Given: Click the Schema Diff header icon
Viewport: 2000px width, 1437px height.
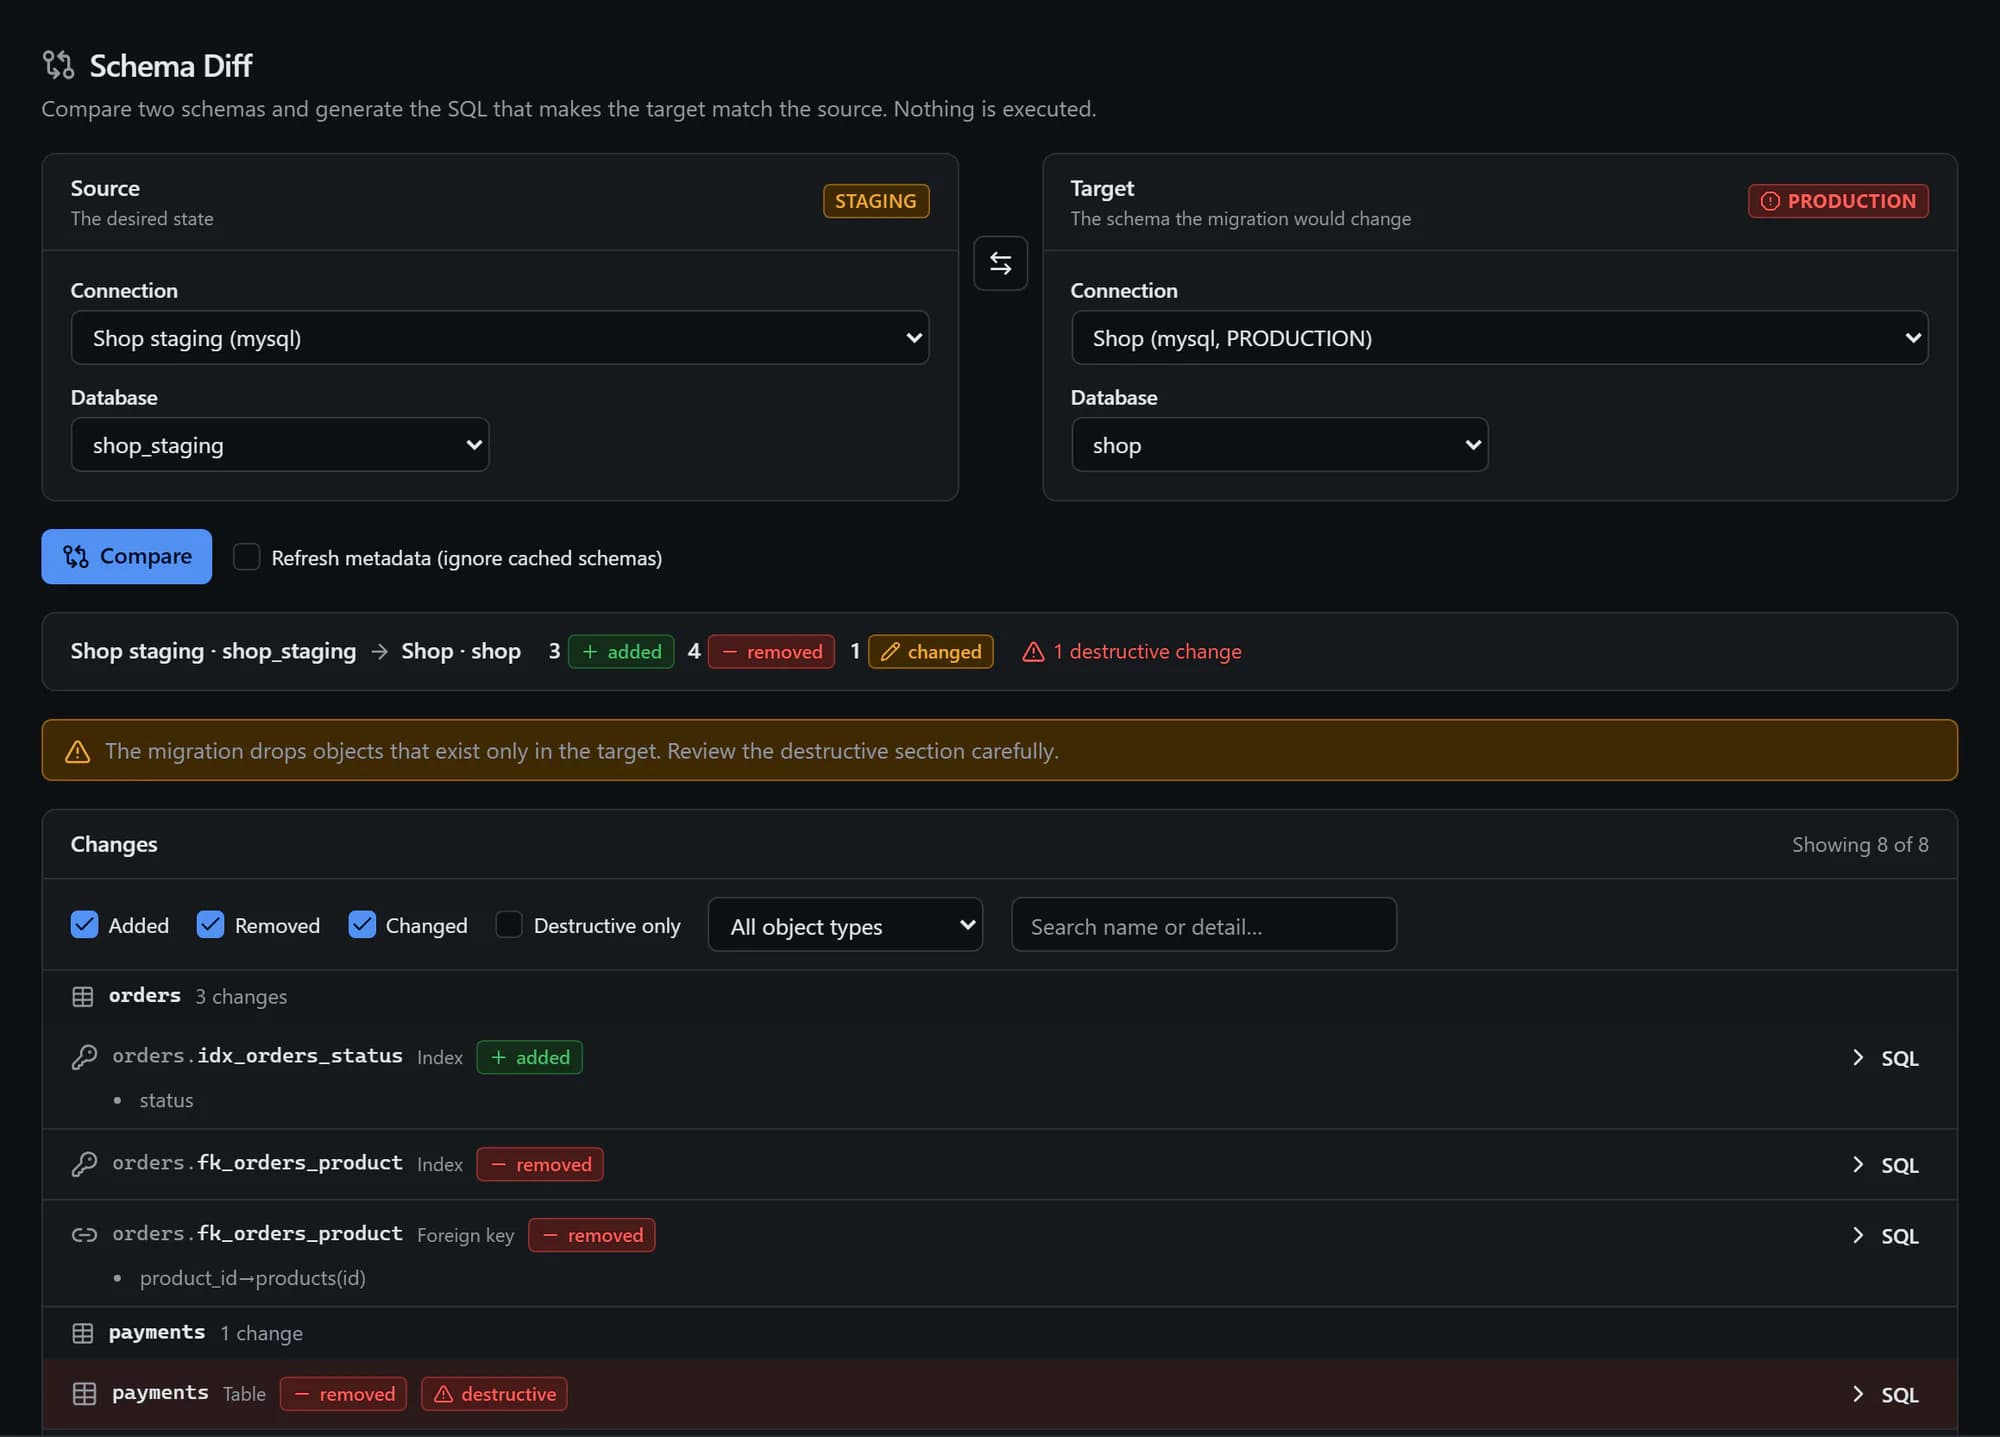Looking at the screenshot, I should 58,65.
